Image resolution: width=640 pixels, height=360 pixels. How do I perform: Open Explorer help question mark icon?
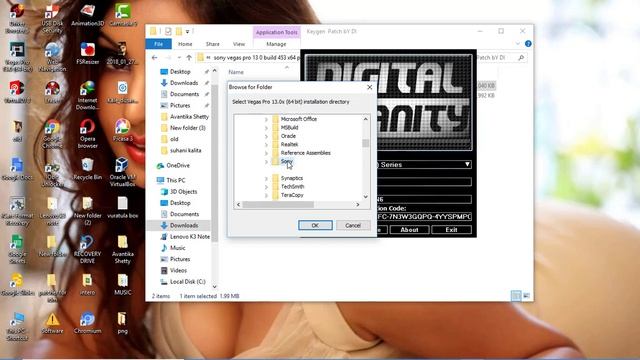528,44
